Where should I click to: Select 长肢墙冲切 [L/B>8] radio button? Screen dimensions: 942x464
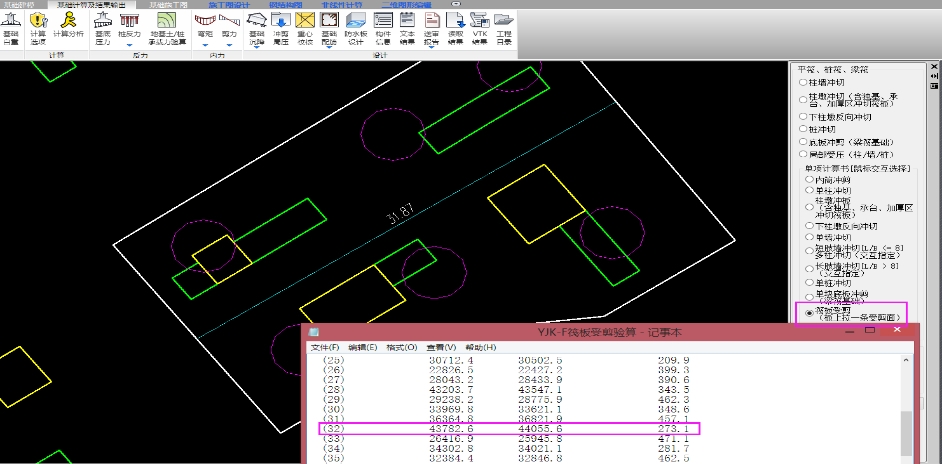point(809,268)
